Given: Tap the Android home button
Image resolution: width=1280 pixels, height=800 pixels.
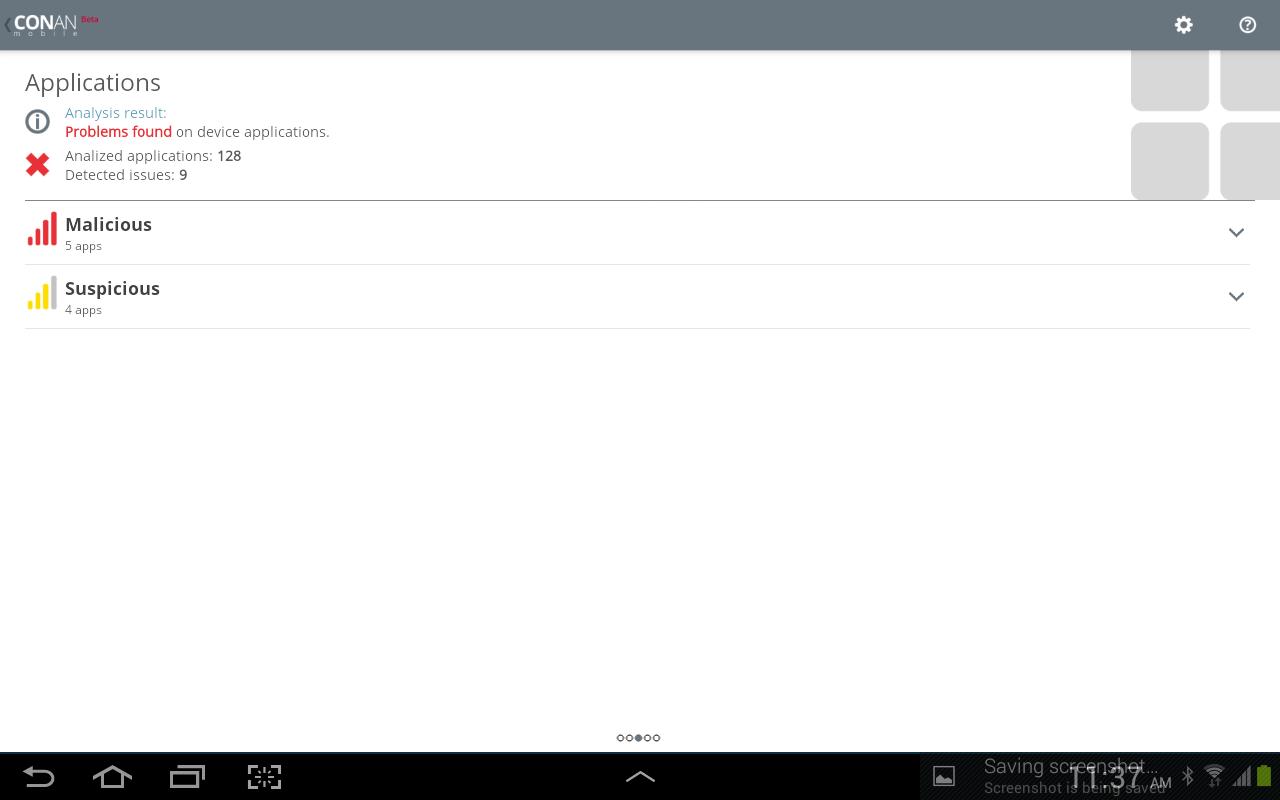Looking at the screenshot, I should 112,776.
